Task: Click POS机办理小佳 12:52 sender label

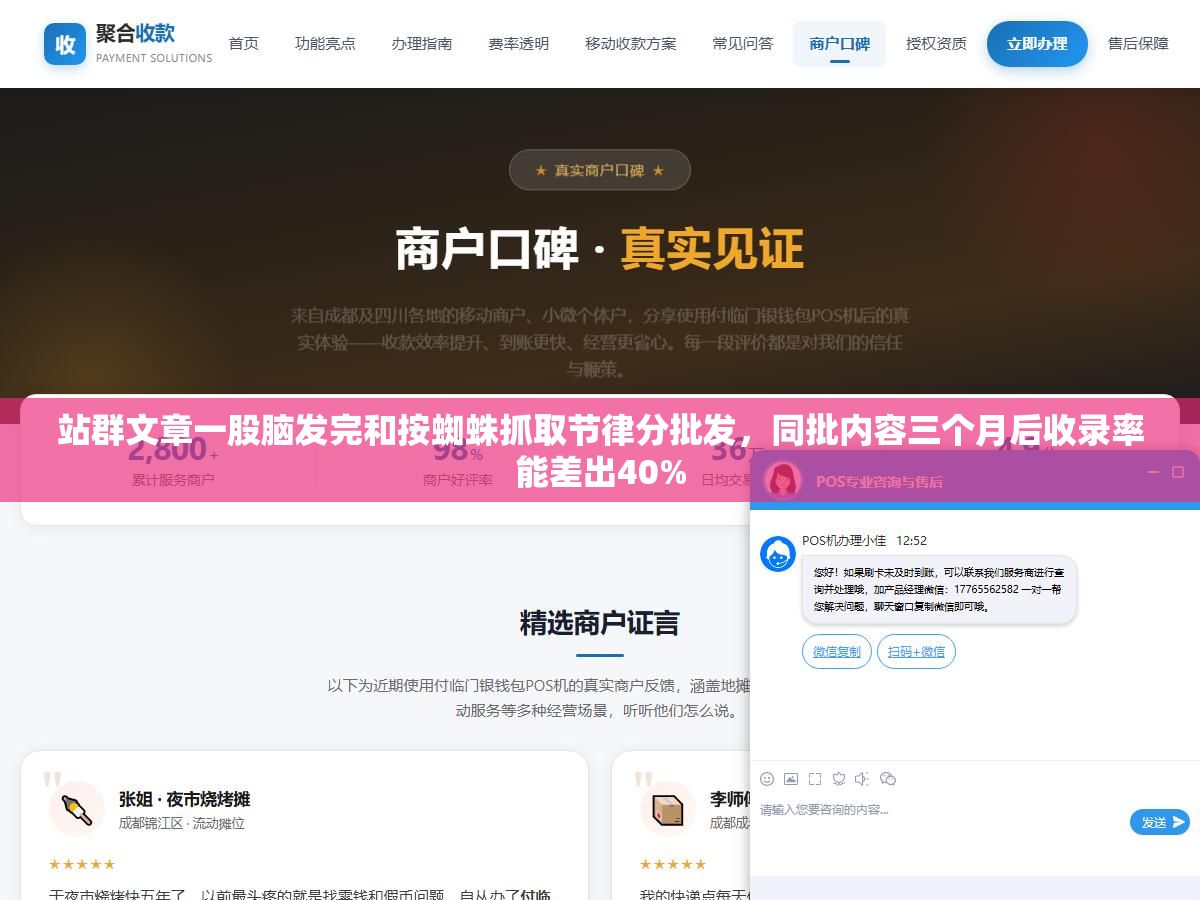Action: tap(864, 540)
